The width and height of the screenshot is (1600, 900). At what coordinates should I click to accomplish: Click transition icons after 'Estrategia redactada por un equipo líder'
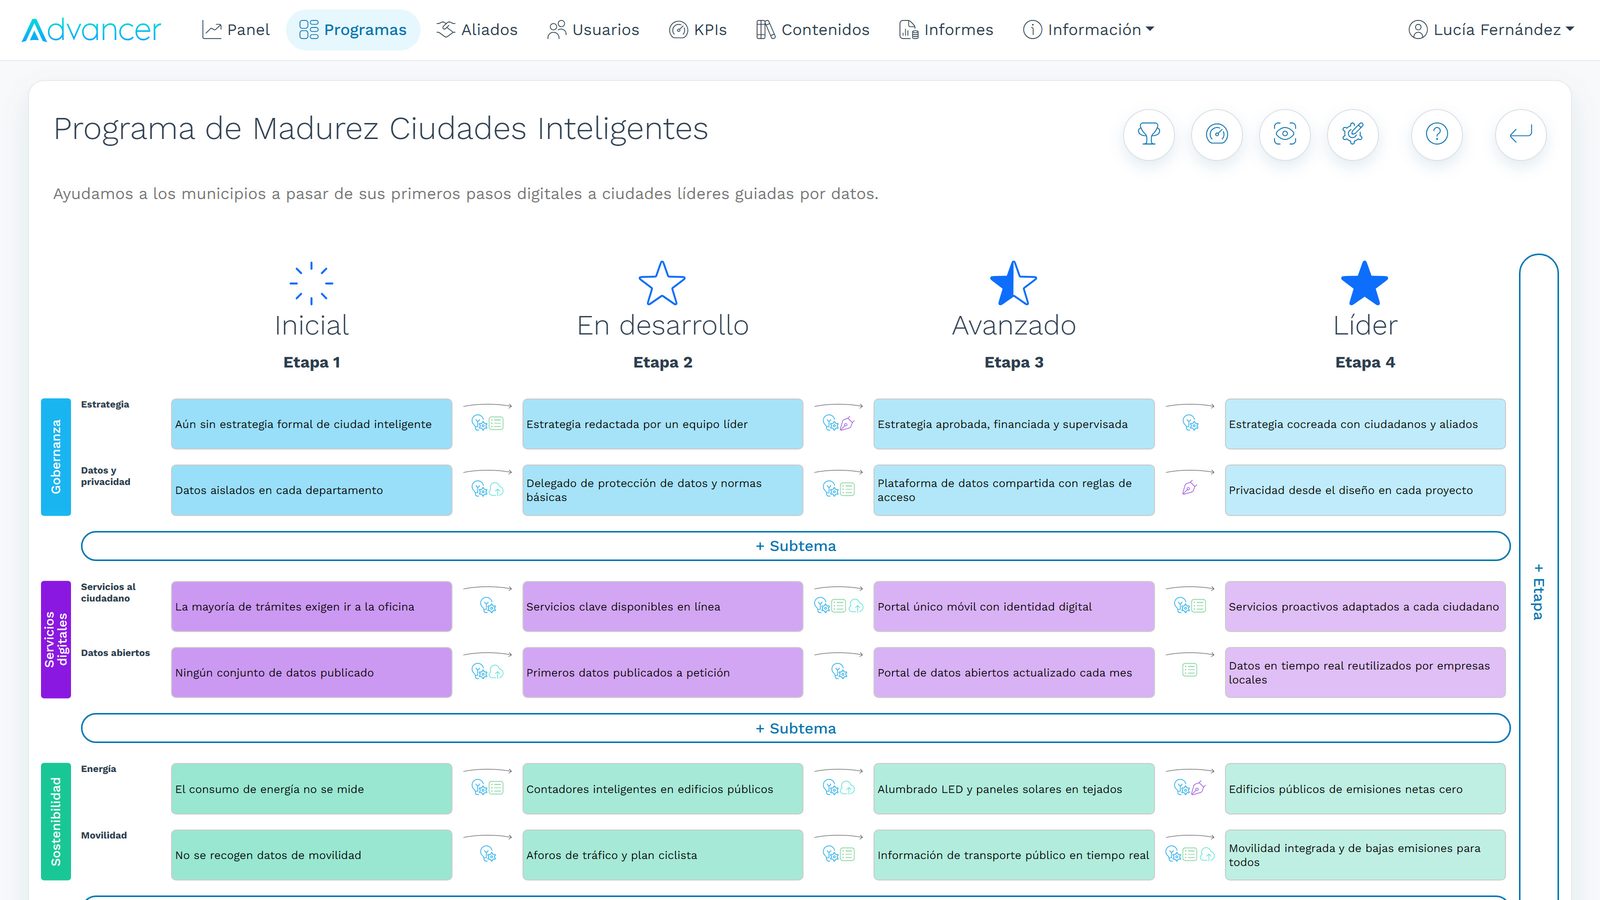tap(838, 423)
